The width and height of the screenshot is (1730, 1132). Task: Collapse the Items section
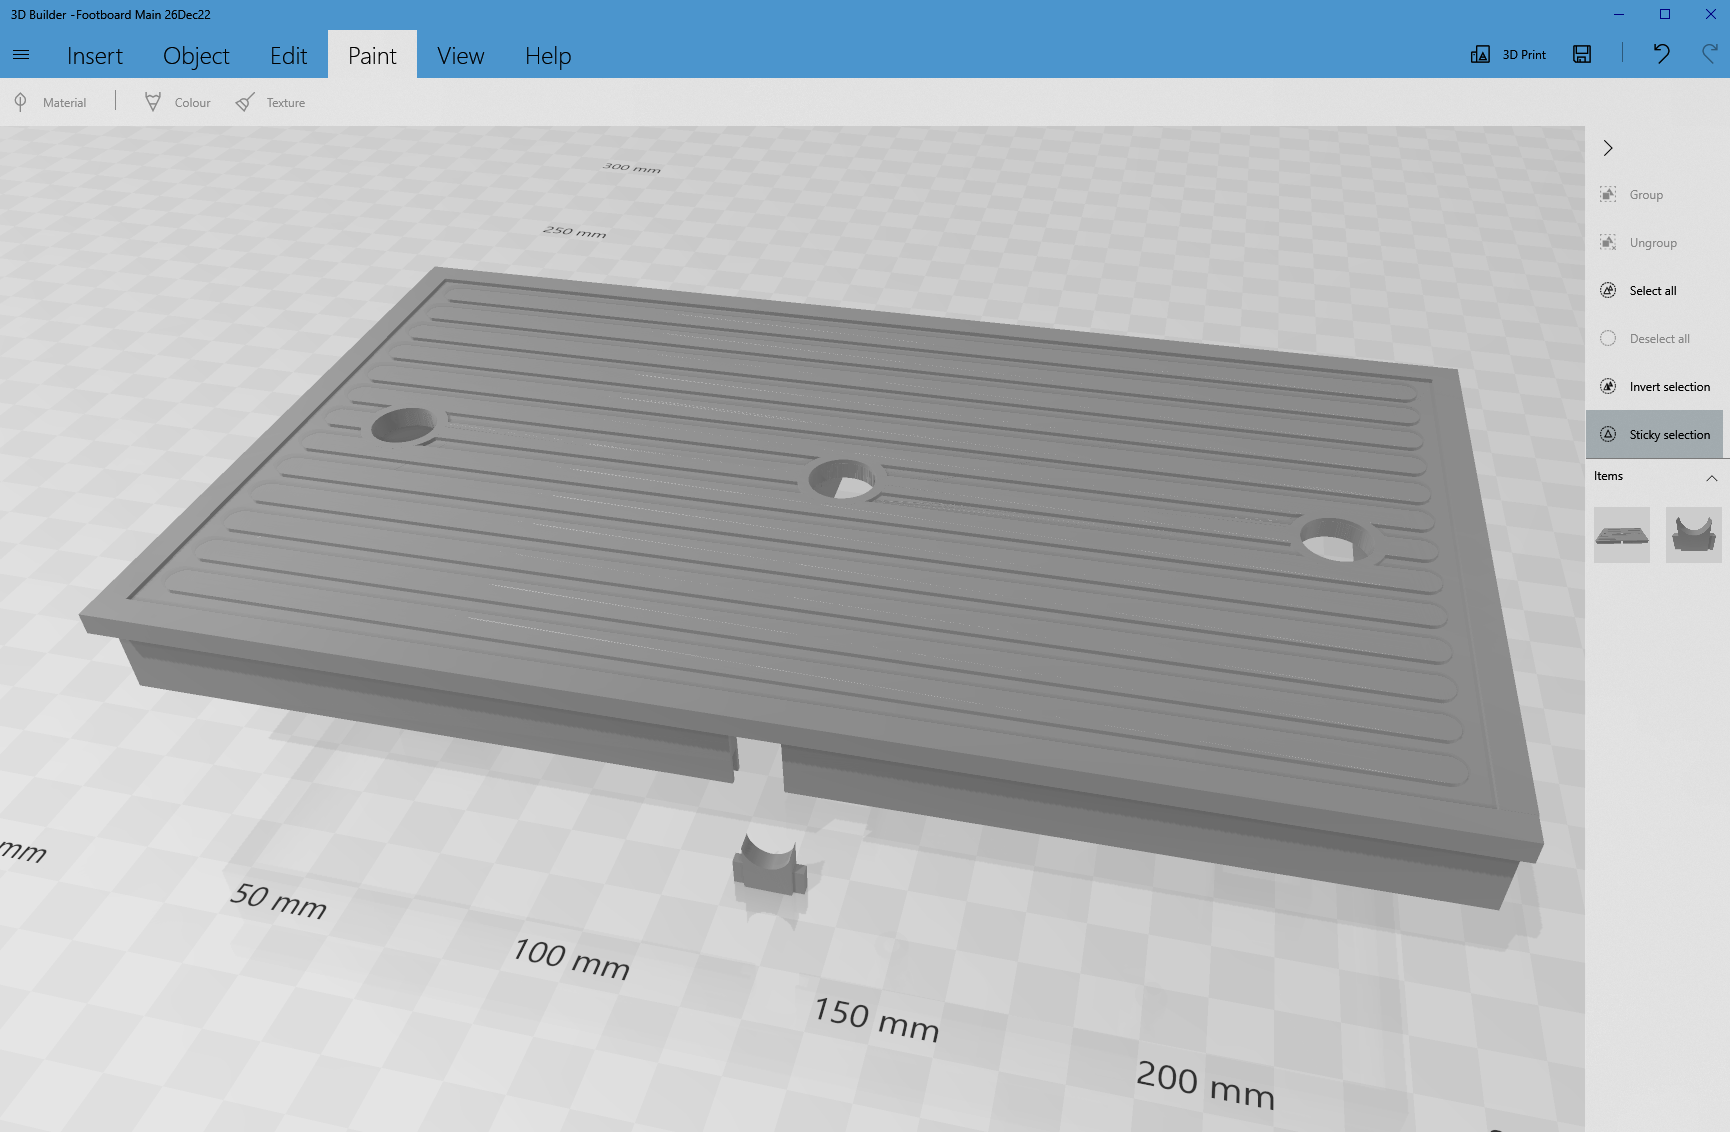click(x=1712, y=478)
